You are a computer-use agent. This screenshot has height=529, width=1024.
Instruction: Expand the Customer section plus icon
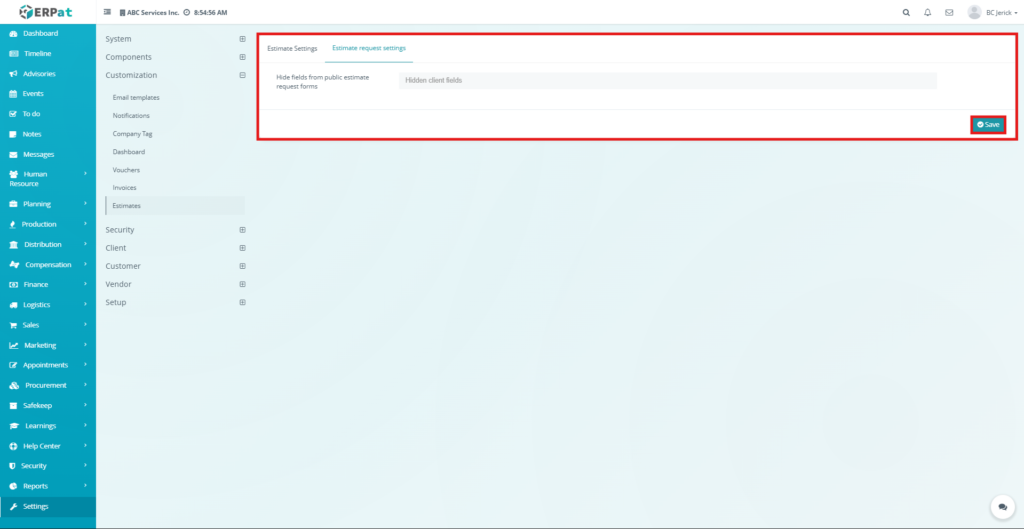point(242,266)
